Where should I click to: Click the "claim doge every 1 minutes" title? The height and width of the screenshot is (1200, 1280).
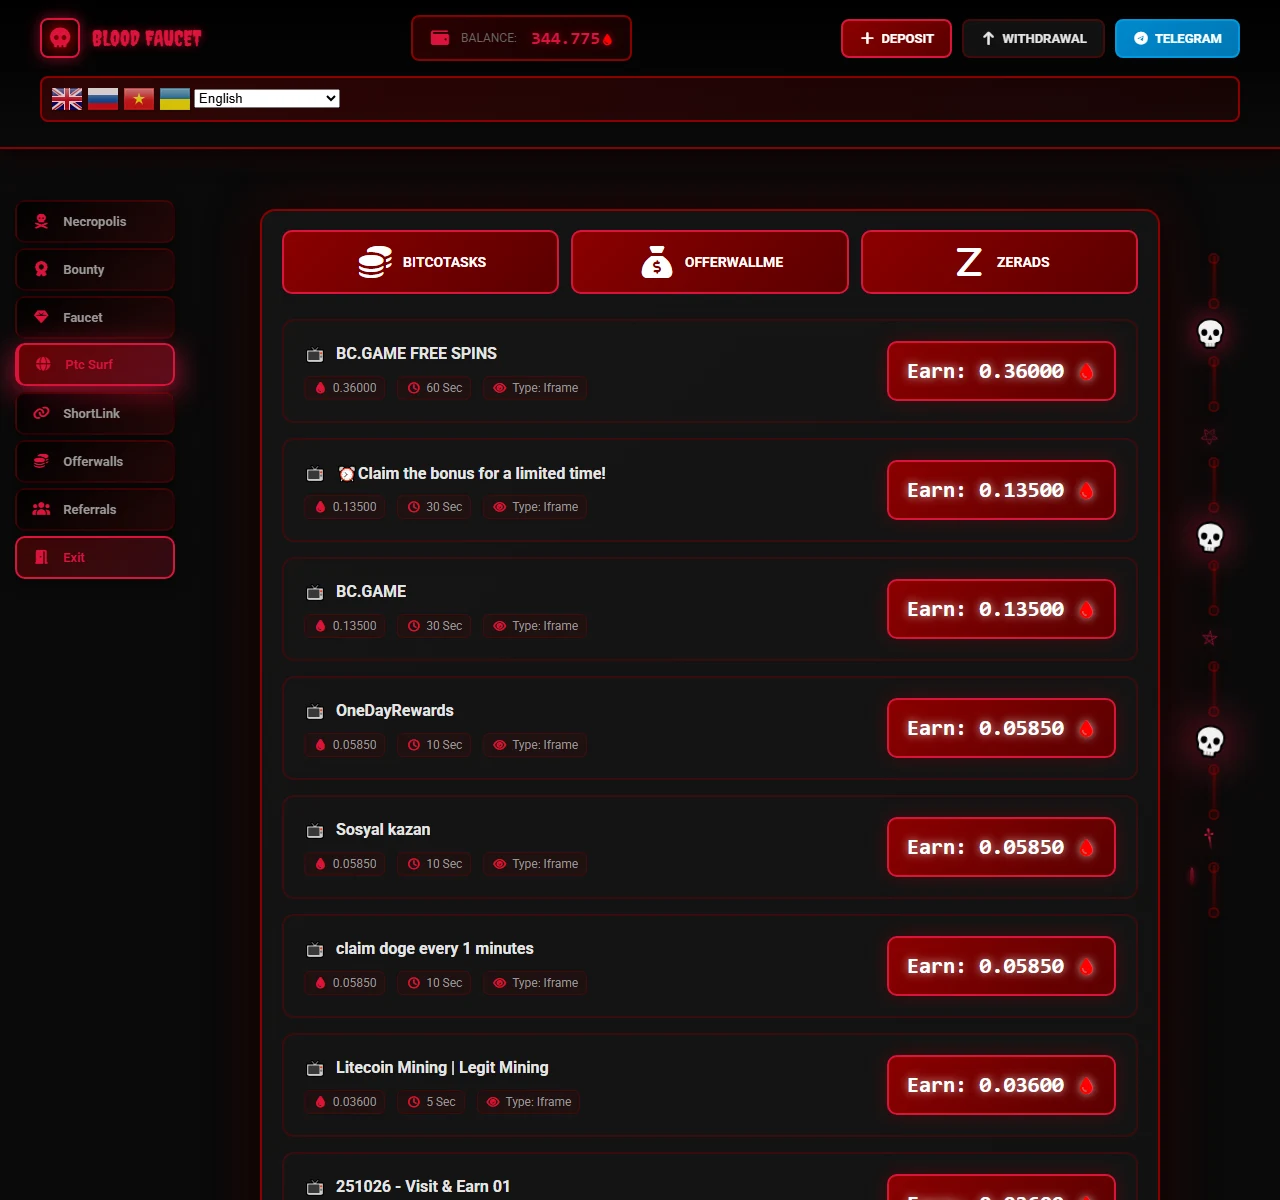pos(435,948)
